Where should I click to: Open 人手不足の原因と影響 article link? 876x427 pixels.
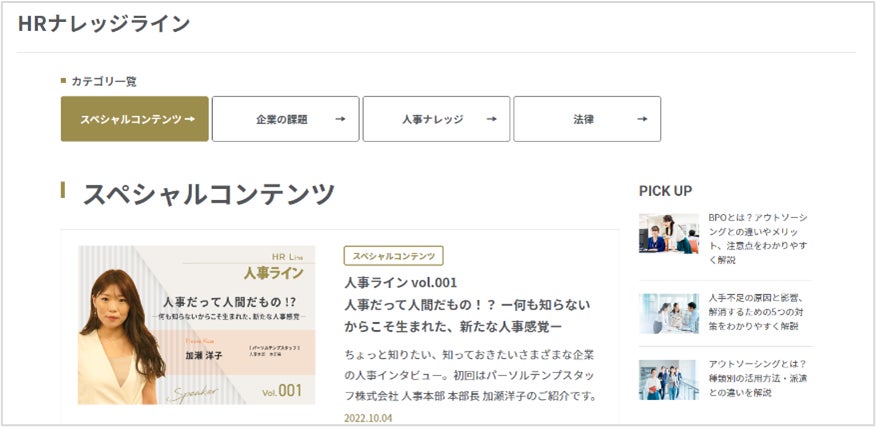tap(758, 311)
